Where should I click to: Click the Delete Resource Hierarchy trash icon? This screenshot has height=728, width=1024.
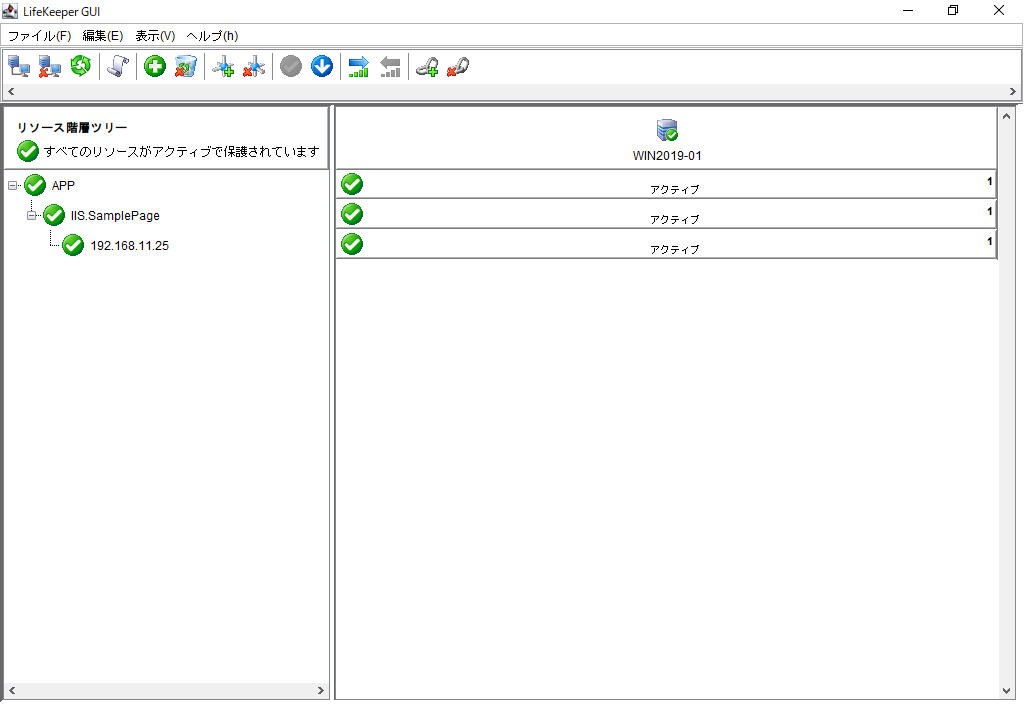pos(186,67)
